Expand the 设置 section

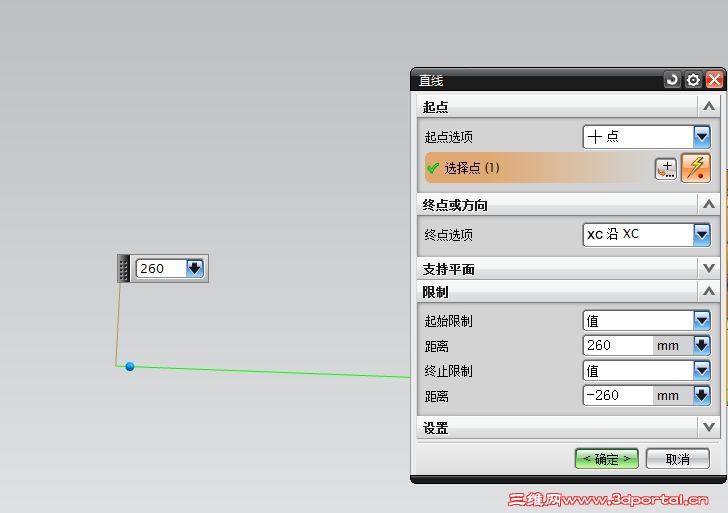tap(708, 427)
